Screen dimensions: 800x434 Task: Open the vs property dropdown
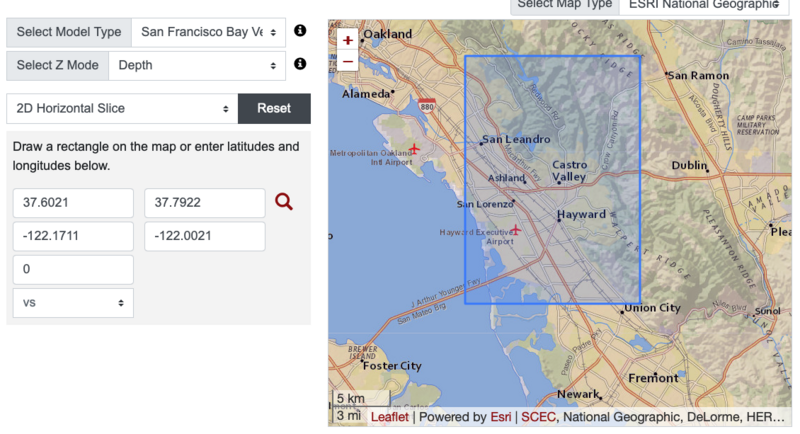[x=73, y=303]
